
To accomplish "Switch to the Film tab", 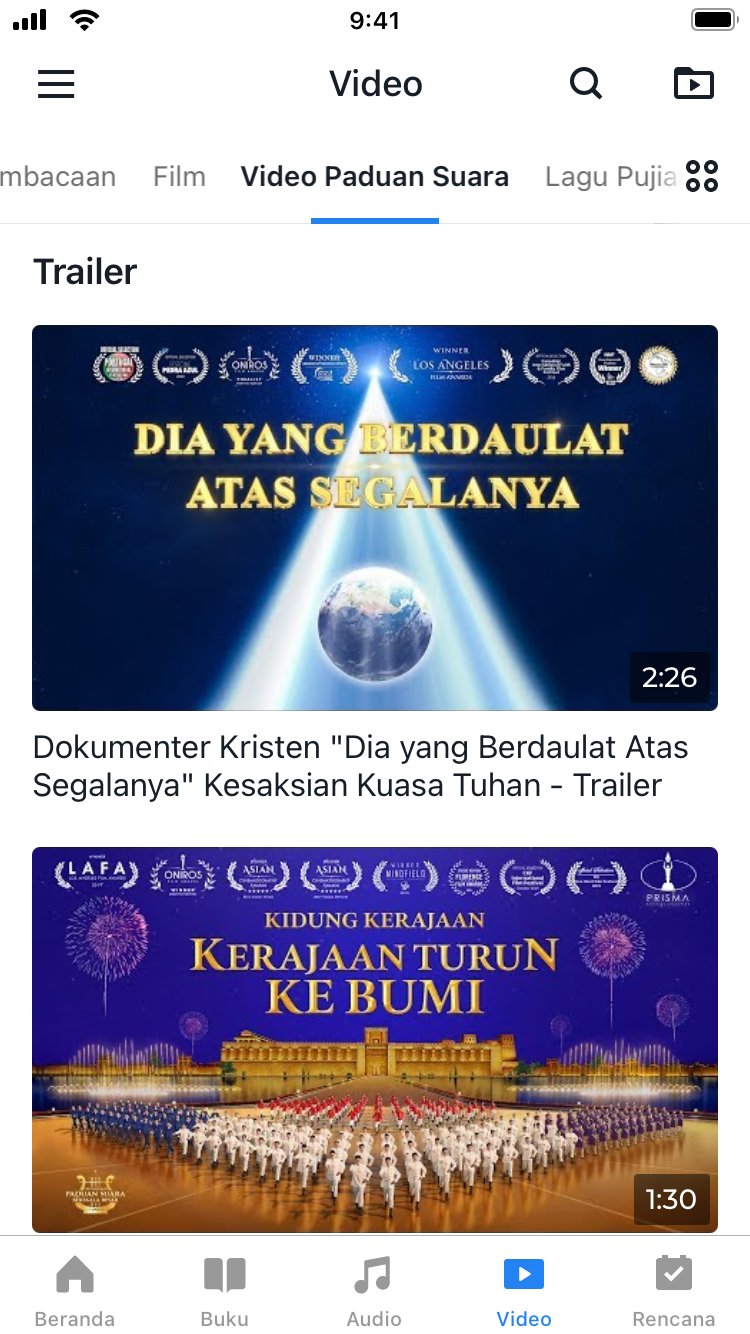I will (179, 177).
